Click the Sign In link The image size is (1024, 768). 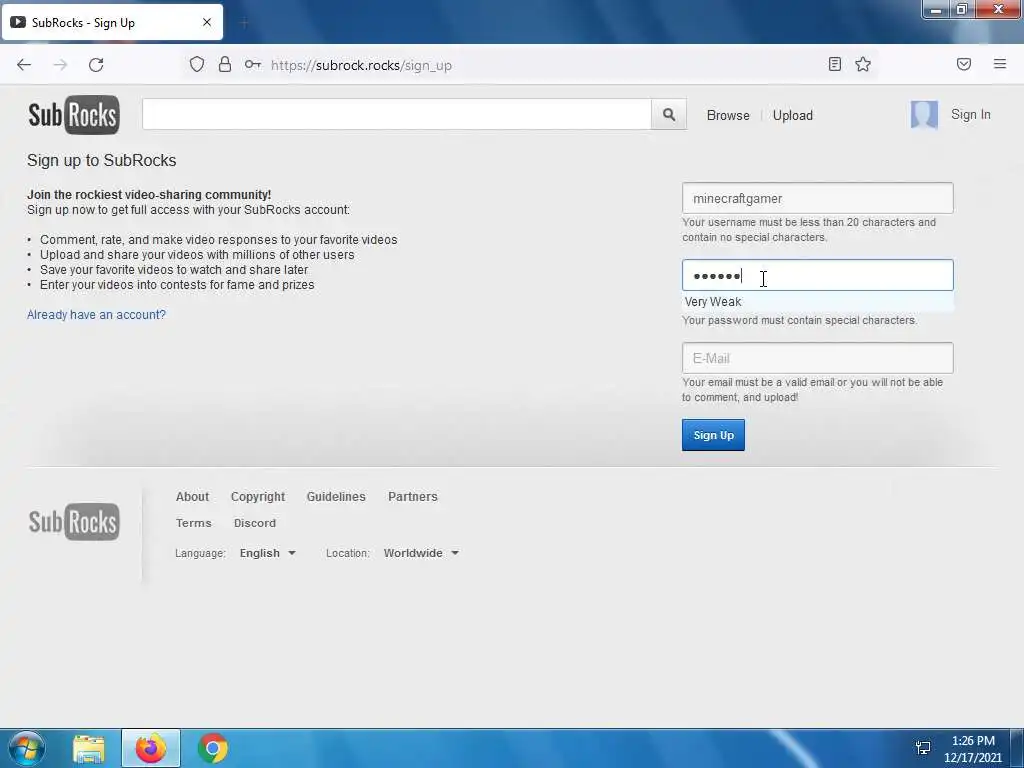tap(970, 114)
